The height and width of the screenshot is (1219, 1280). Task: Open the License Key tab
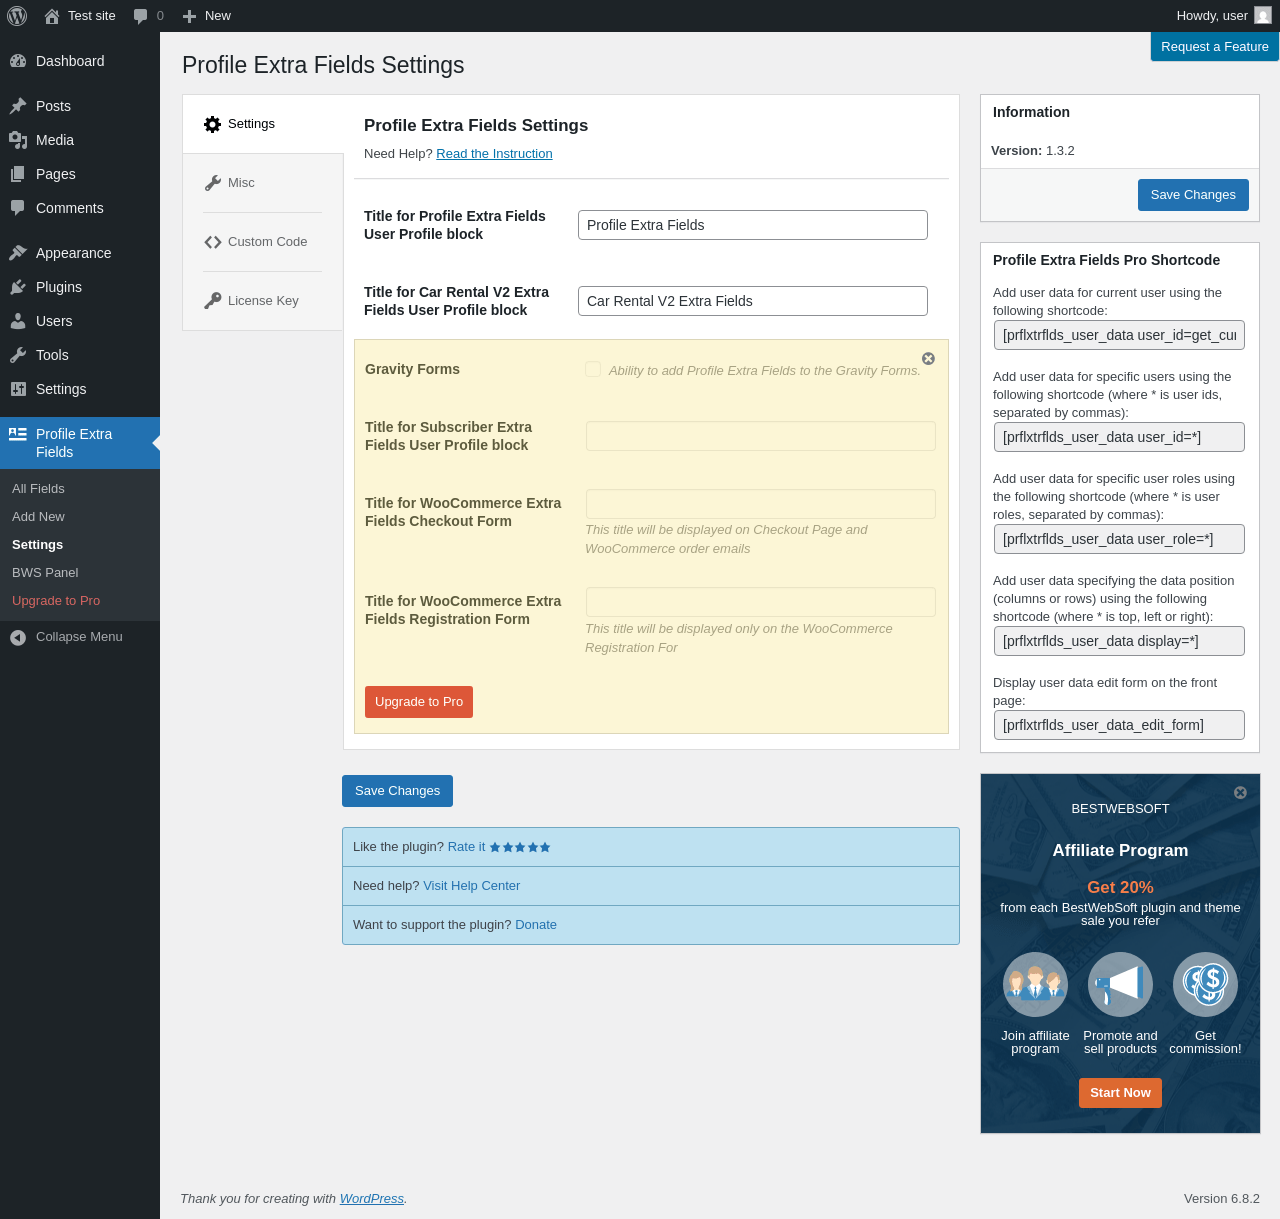(263, 301)
